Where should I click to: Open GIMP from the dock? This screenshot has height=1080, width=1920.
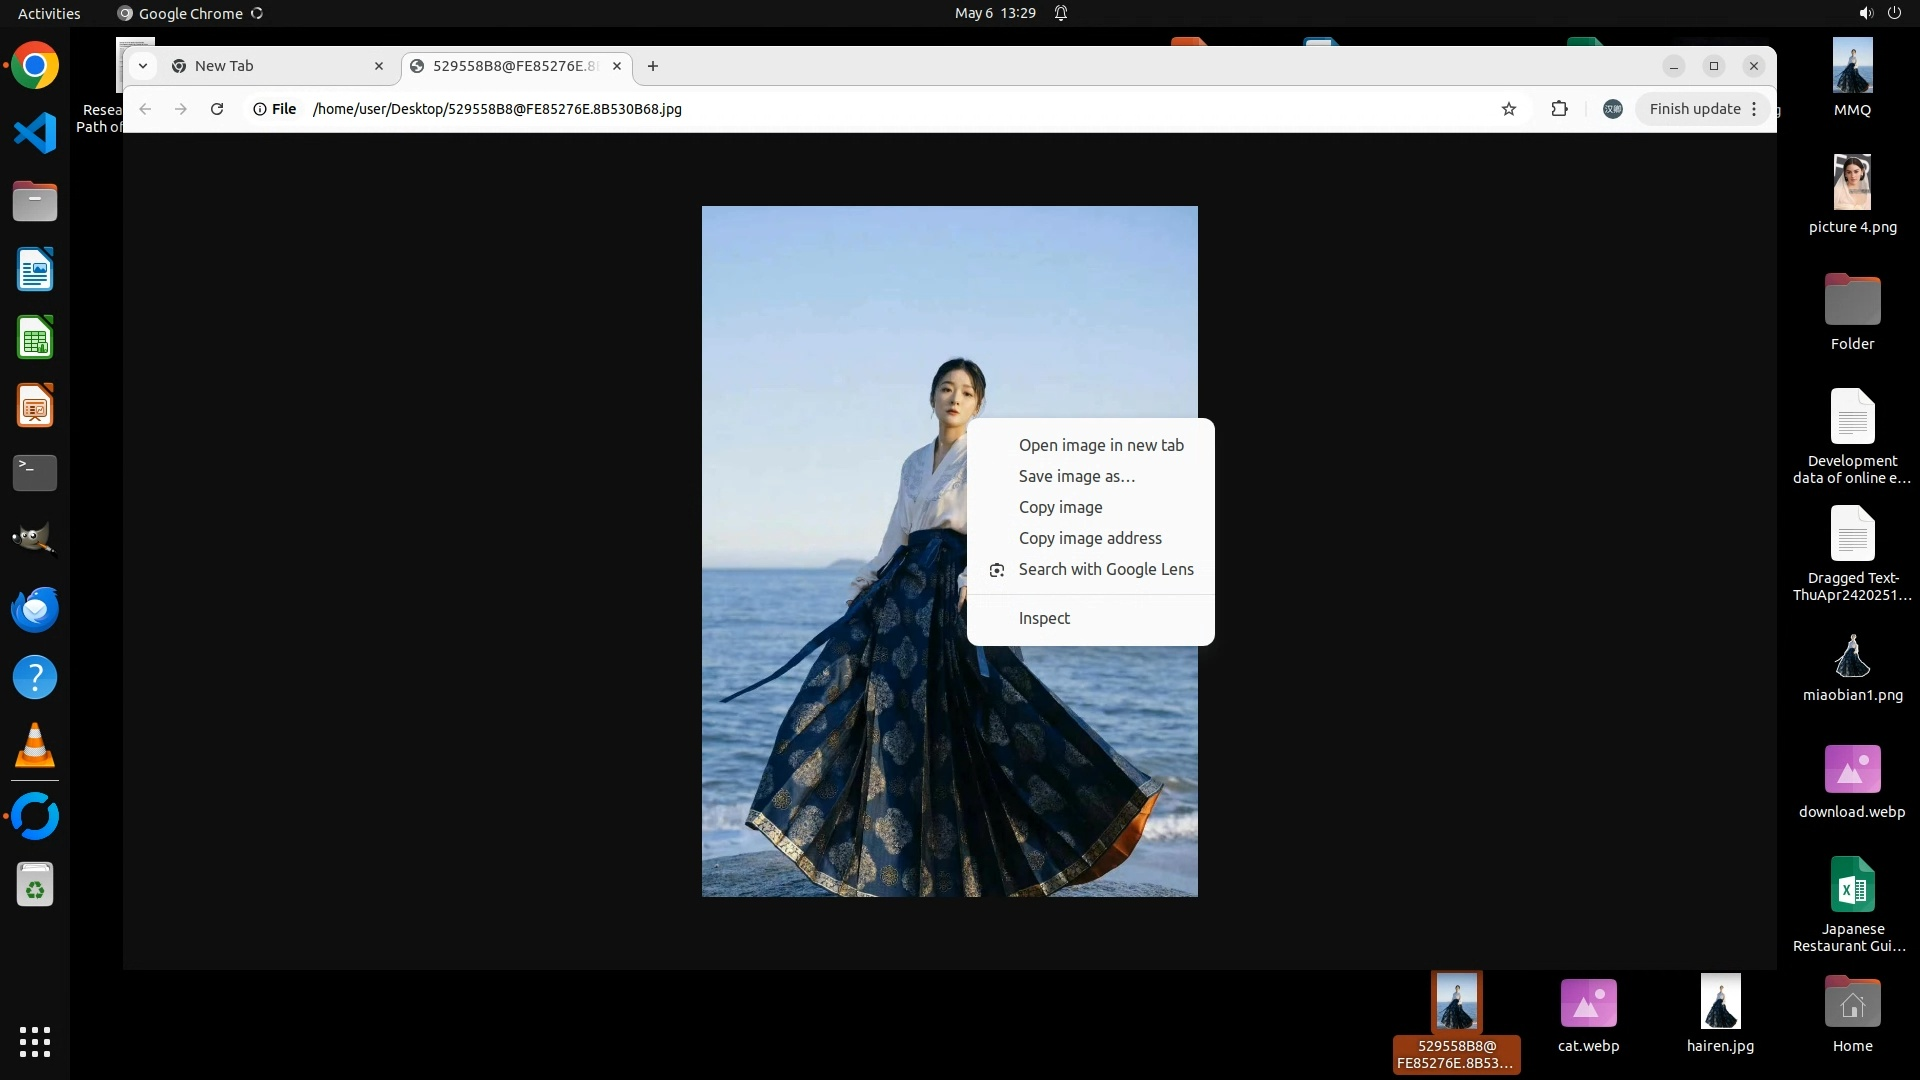pos(35,540)
